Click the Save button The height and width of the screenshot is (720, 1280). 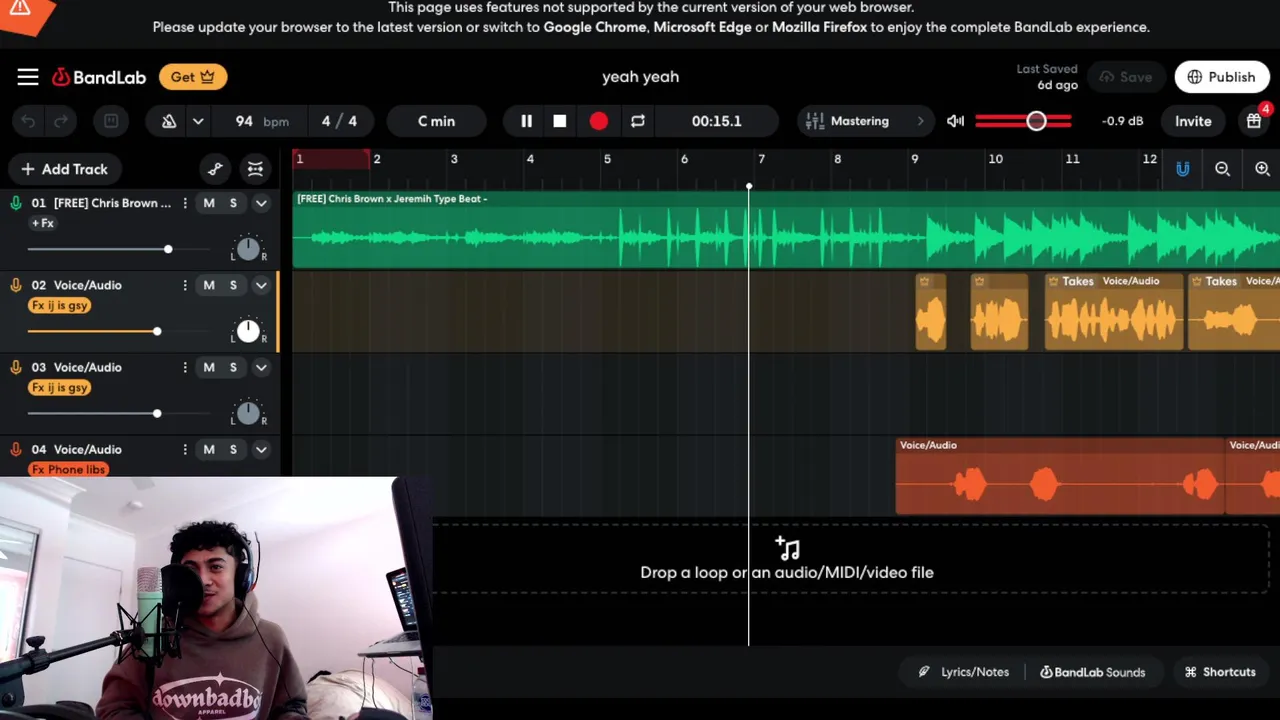pos(1125,77)
